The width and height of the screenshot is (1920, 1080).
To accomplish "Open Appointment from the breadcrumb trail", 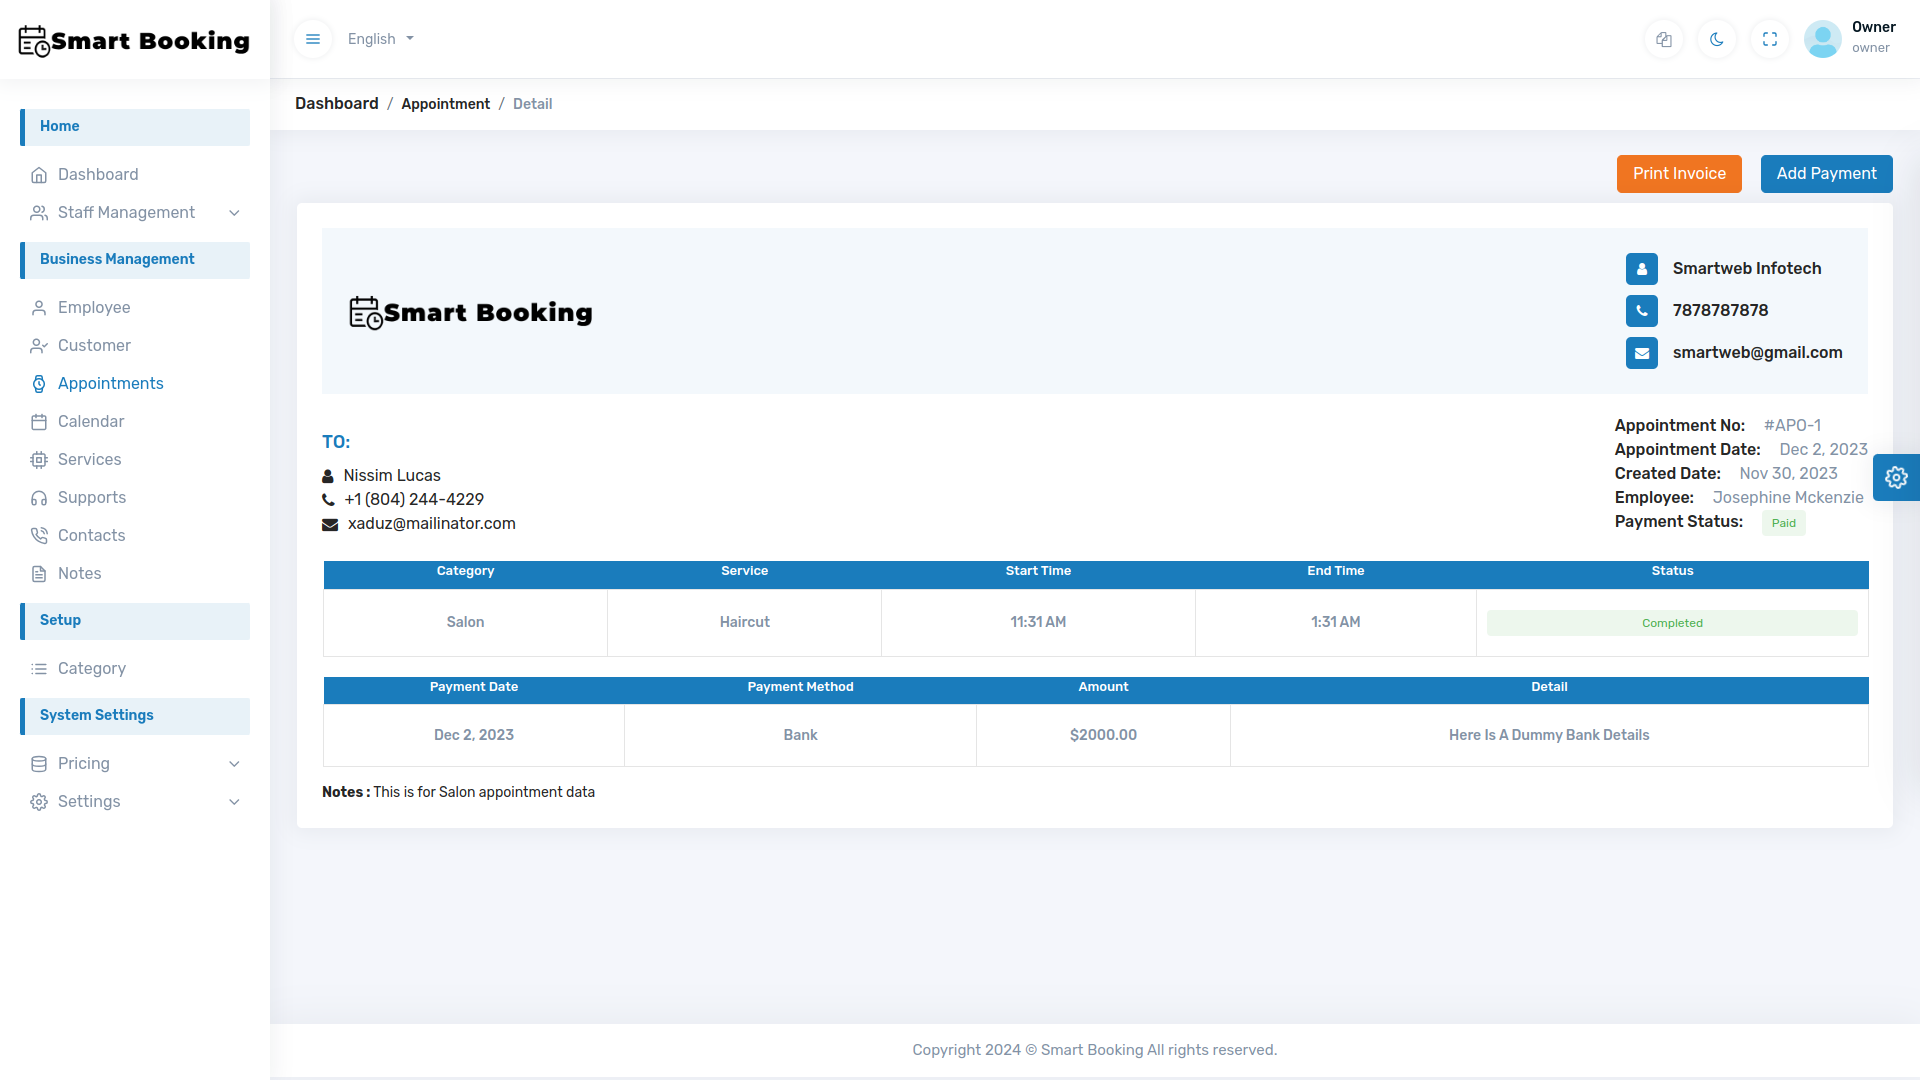I will [x=445, y=103].
